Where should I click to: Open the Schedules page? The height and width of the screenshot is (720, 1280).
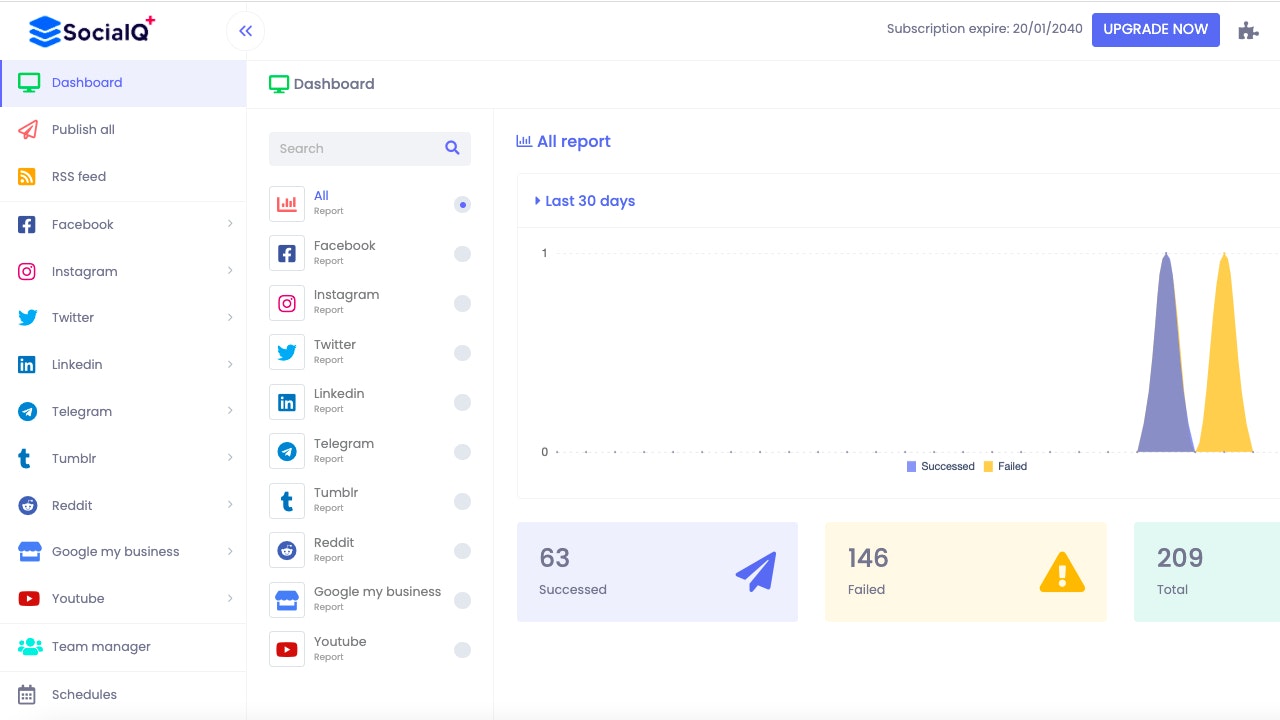point(84,694)
